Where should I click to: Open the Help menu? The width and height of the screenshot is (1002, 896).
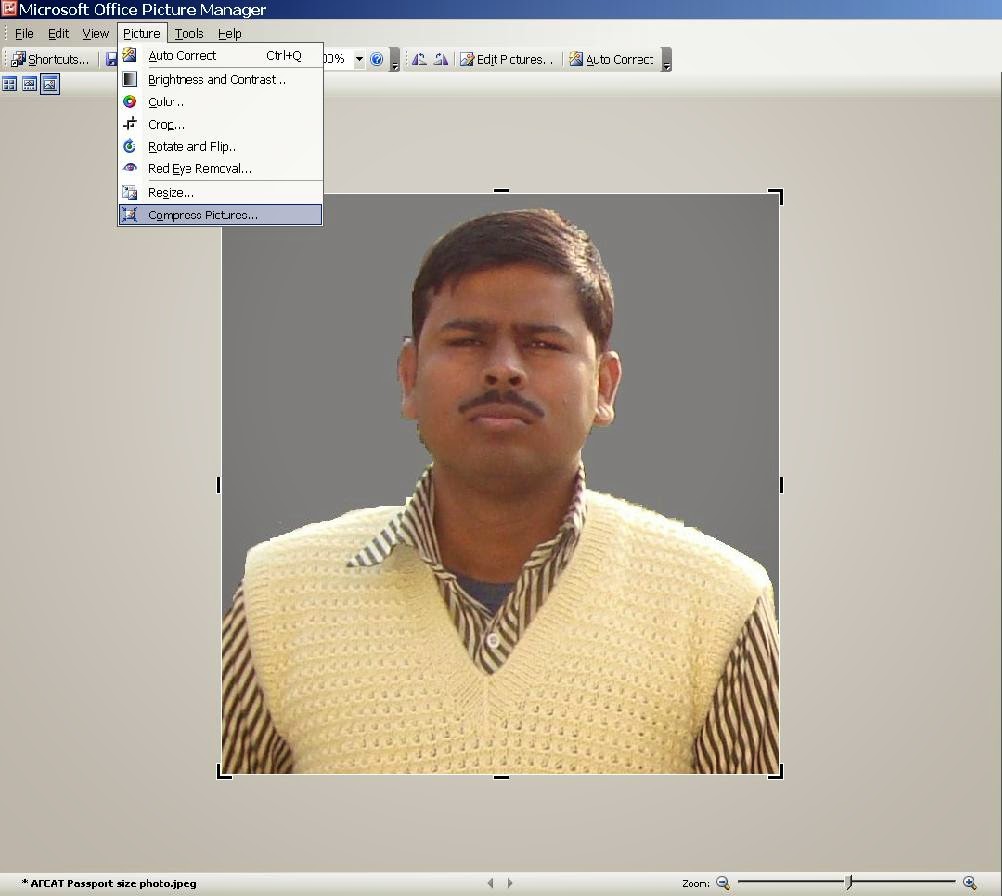tap(229, 33)
